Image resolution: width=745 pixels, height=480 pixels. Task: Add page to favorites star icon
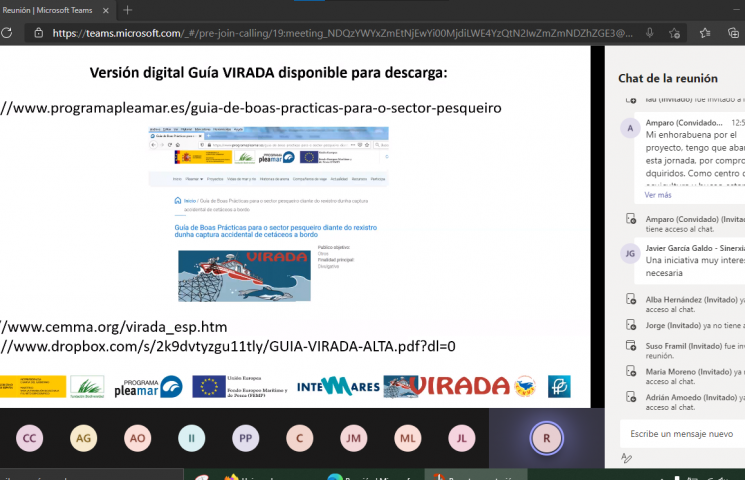674,33
